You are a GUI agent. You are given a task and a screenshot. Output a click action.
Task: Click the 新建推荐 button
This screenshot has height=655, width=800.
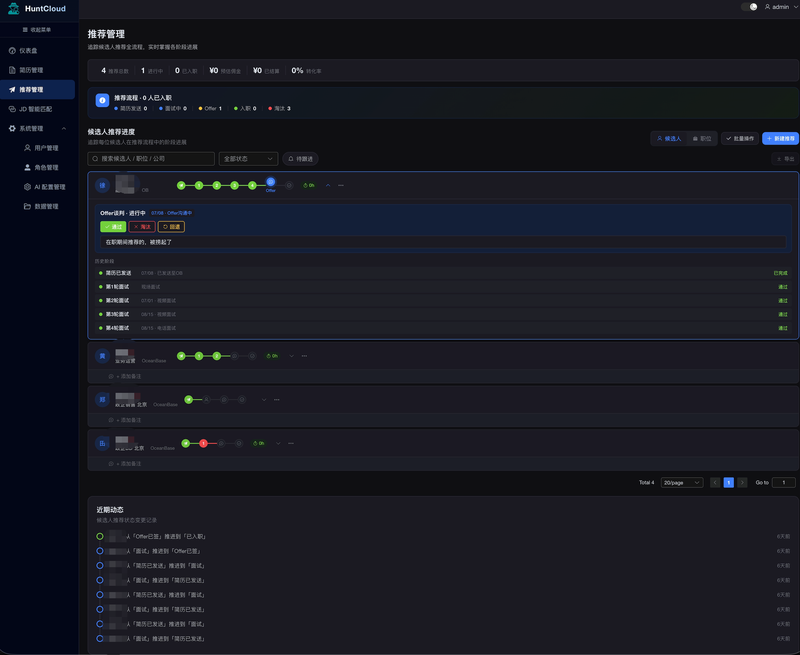pos(780,138)
